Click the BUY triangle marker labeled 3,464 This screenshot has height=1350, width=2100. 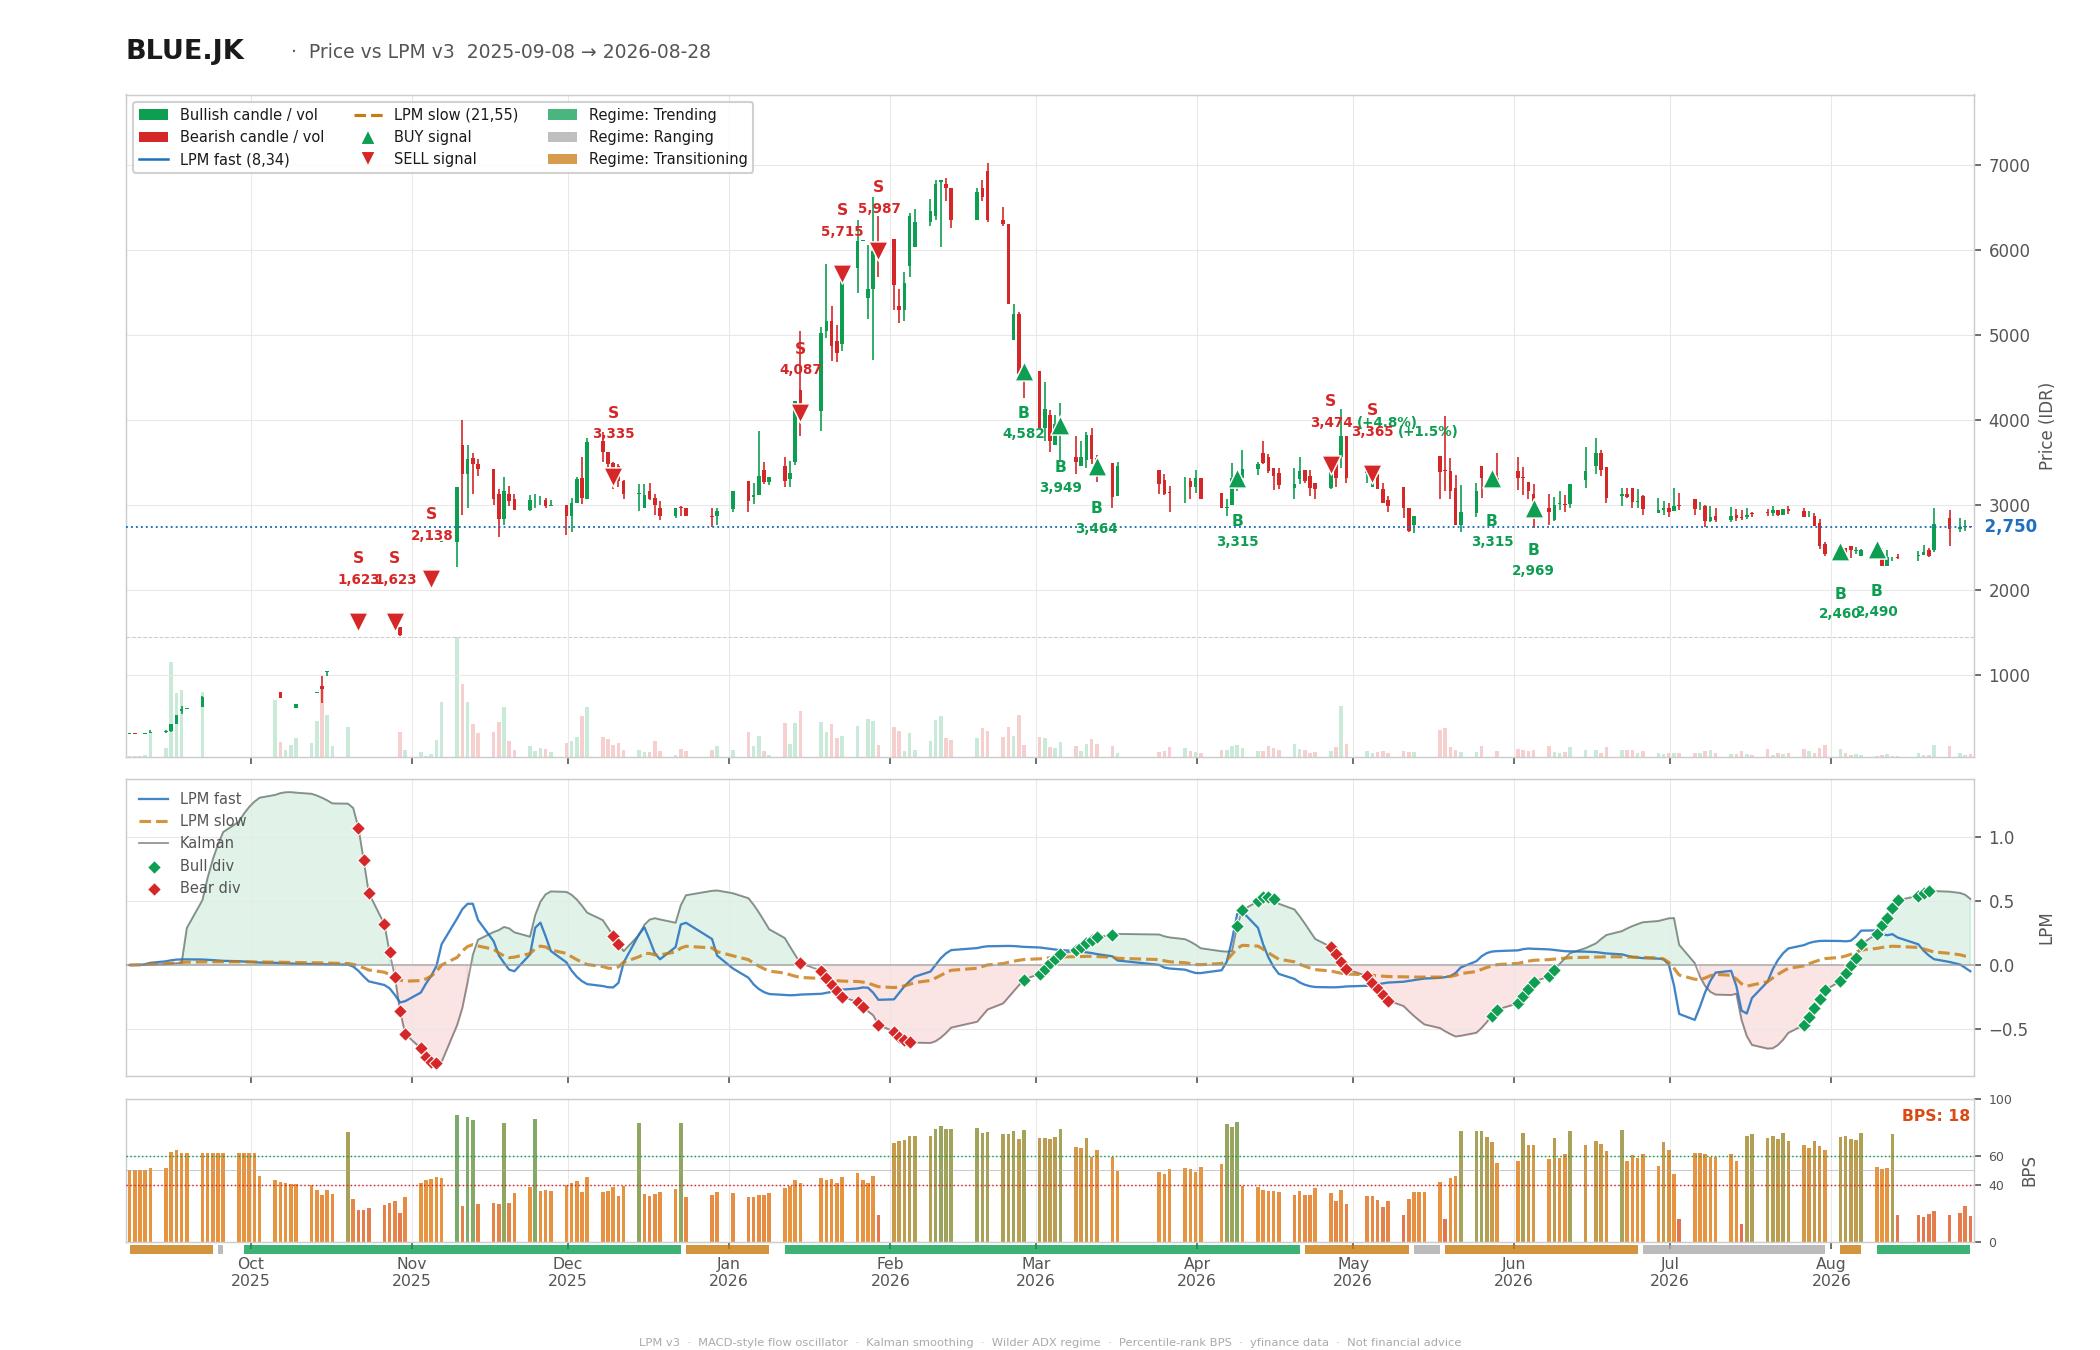click(x=1097, y=467)
